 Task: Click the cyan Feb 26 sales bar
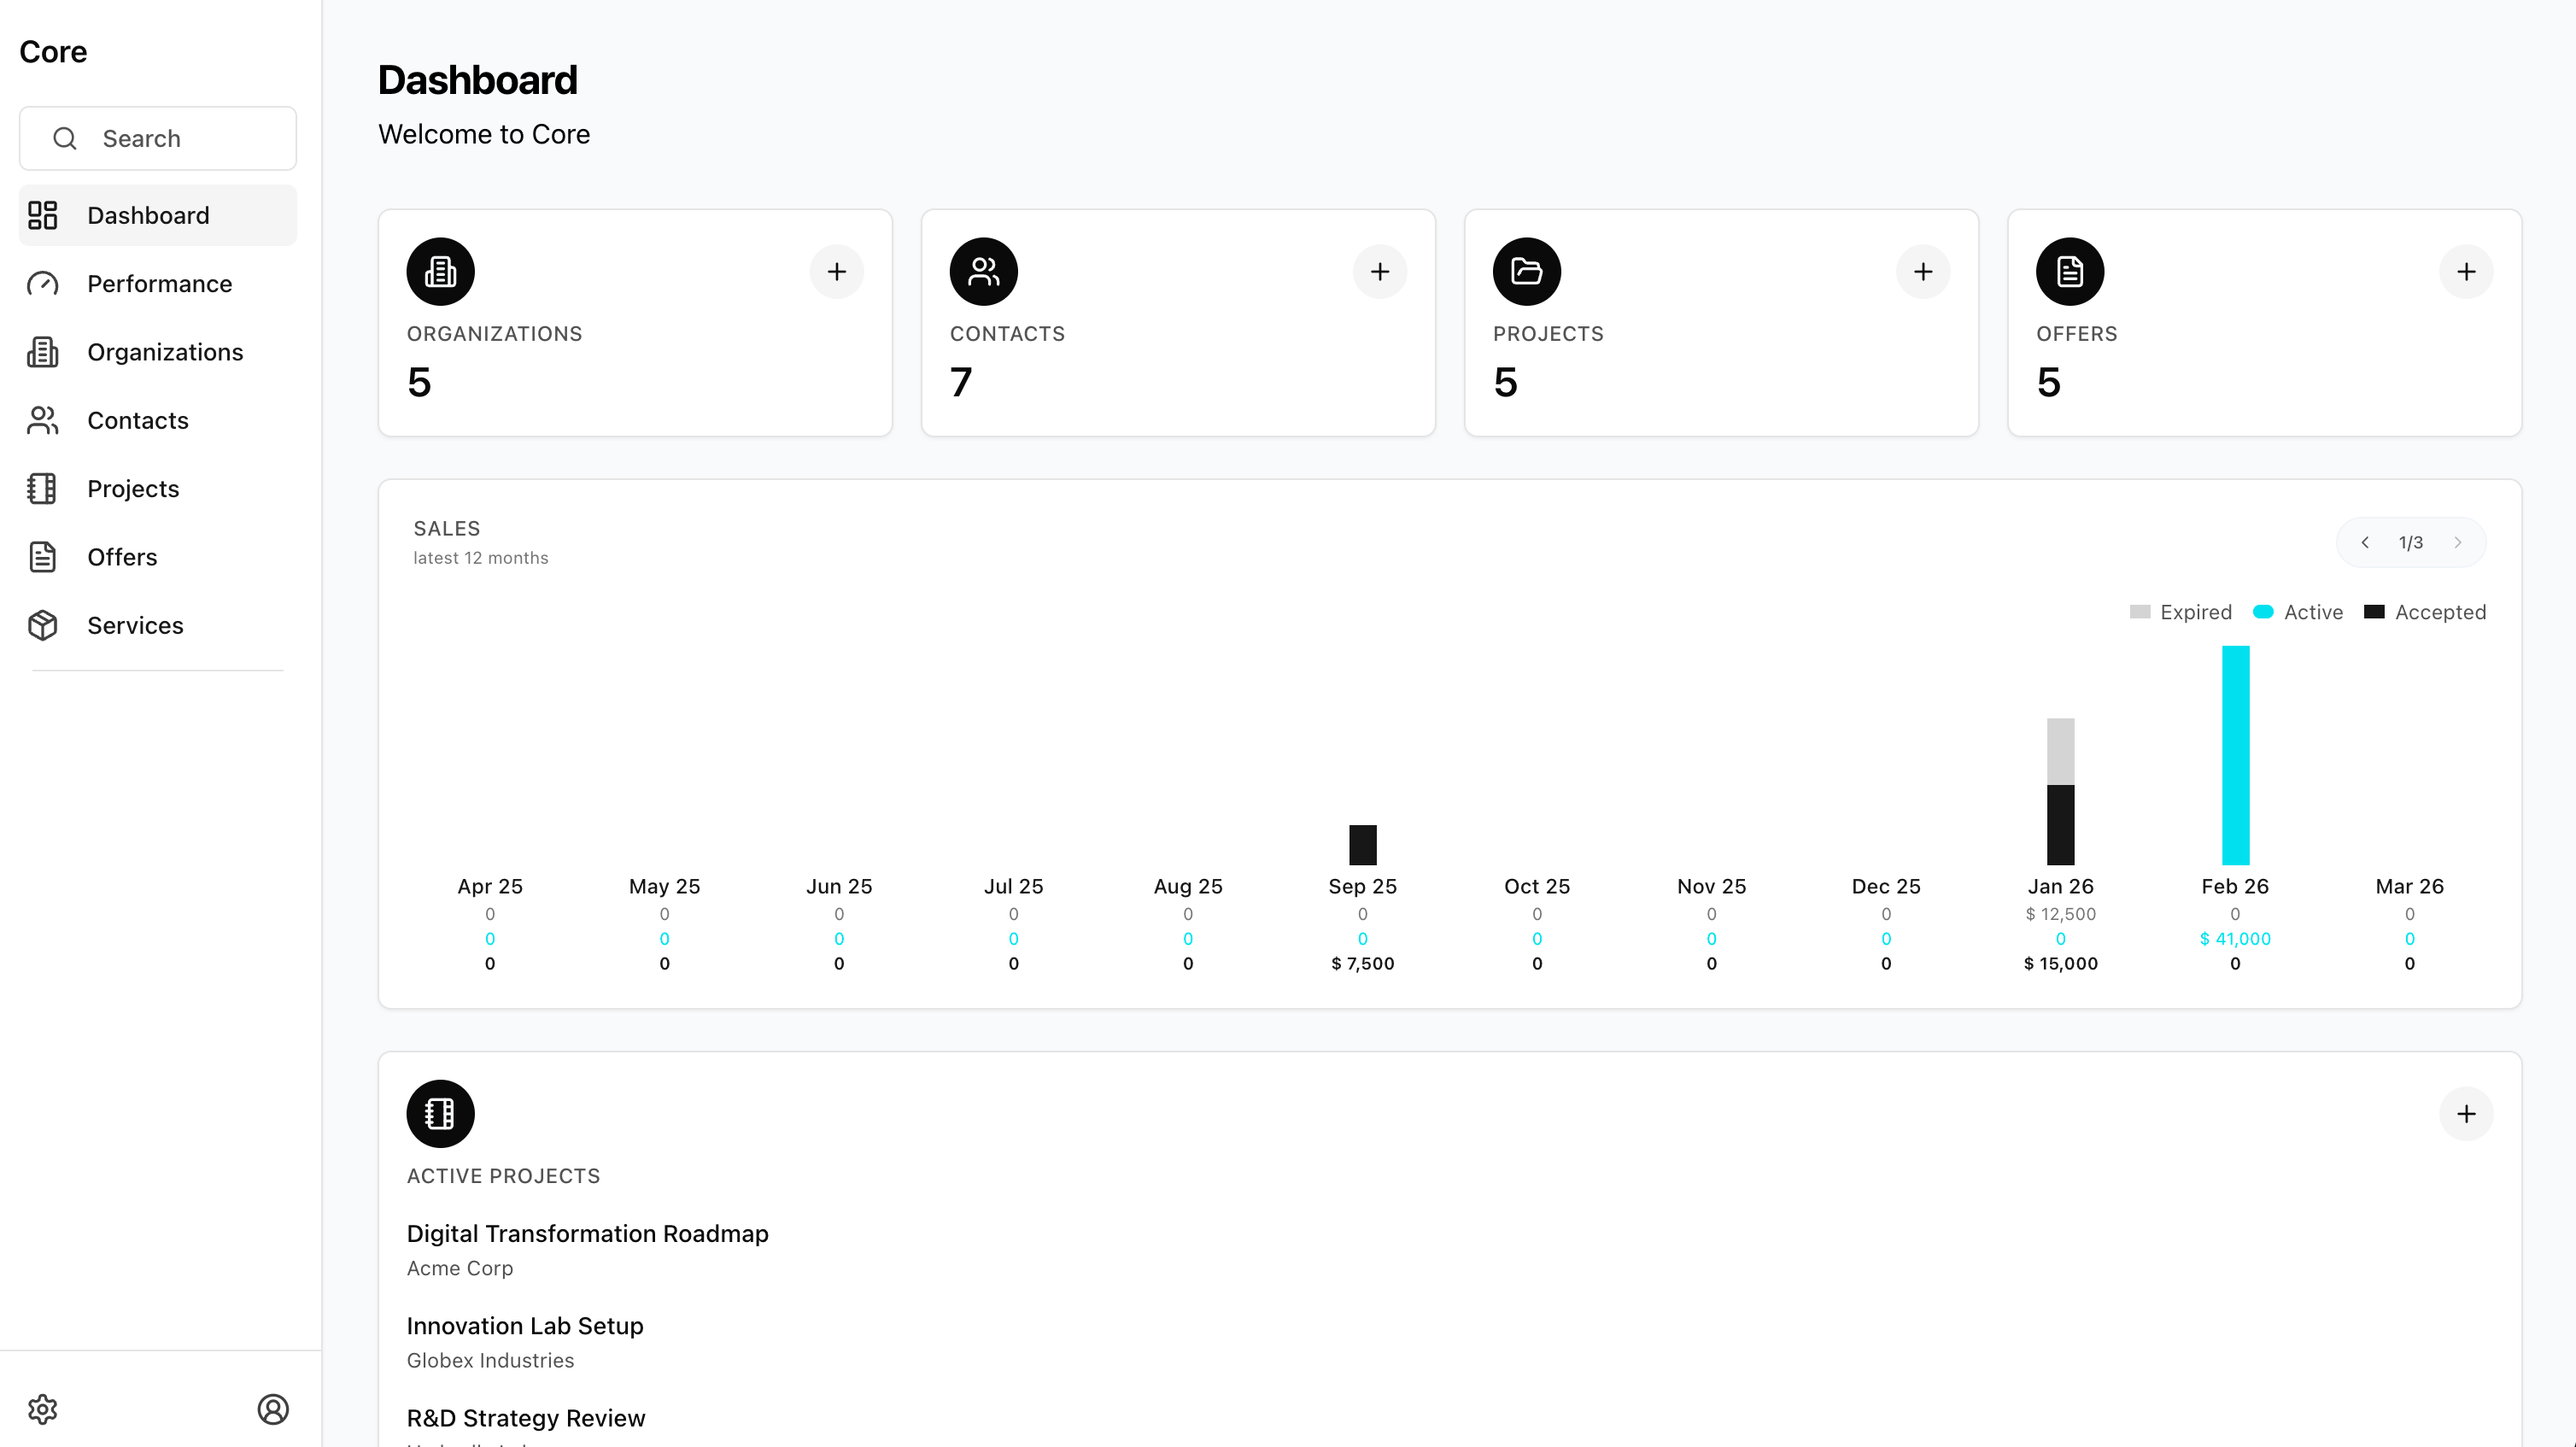(x=2234, y=755)
